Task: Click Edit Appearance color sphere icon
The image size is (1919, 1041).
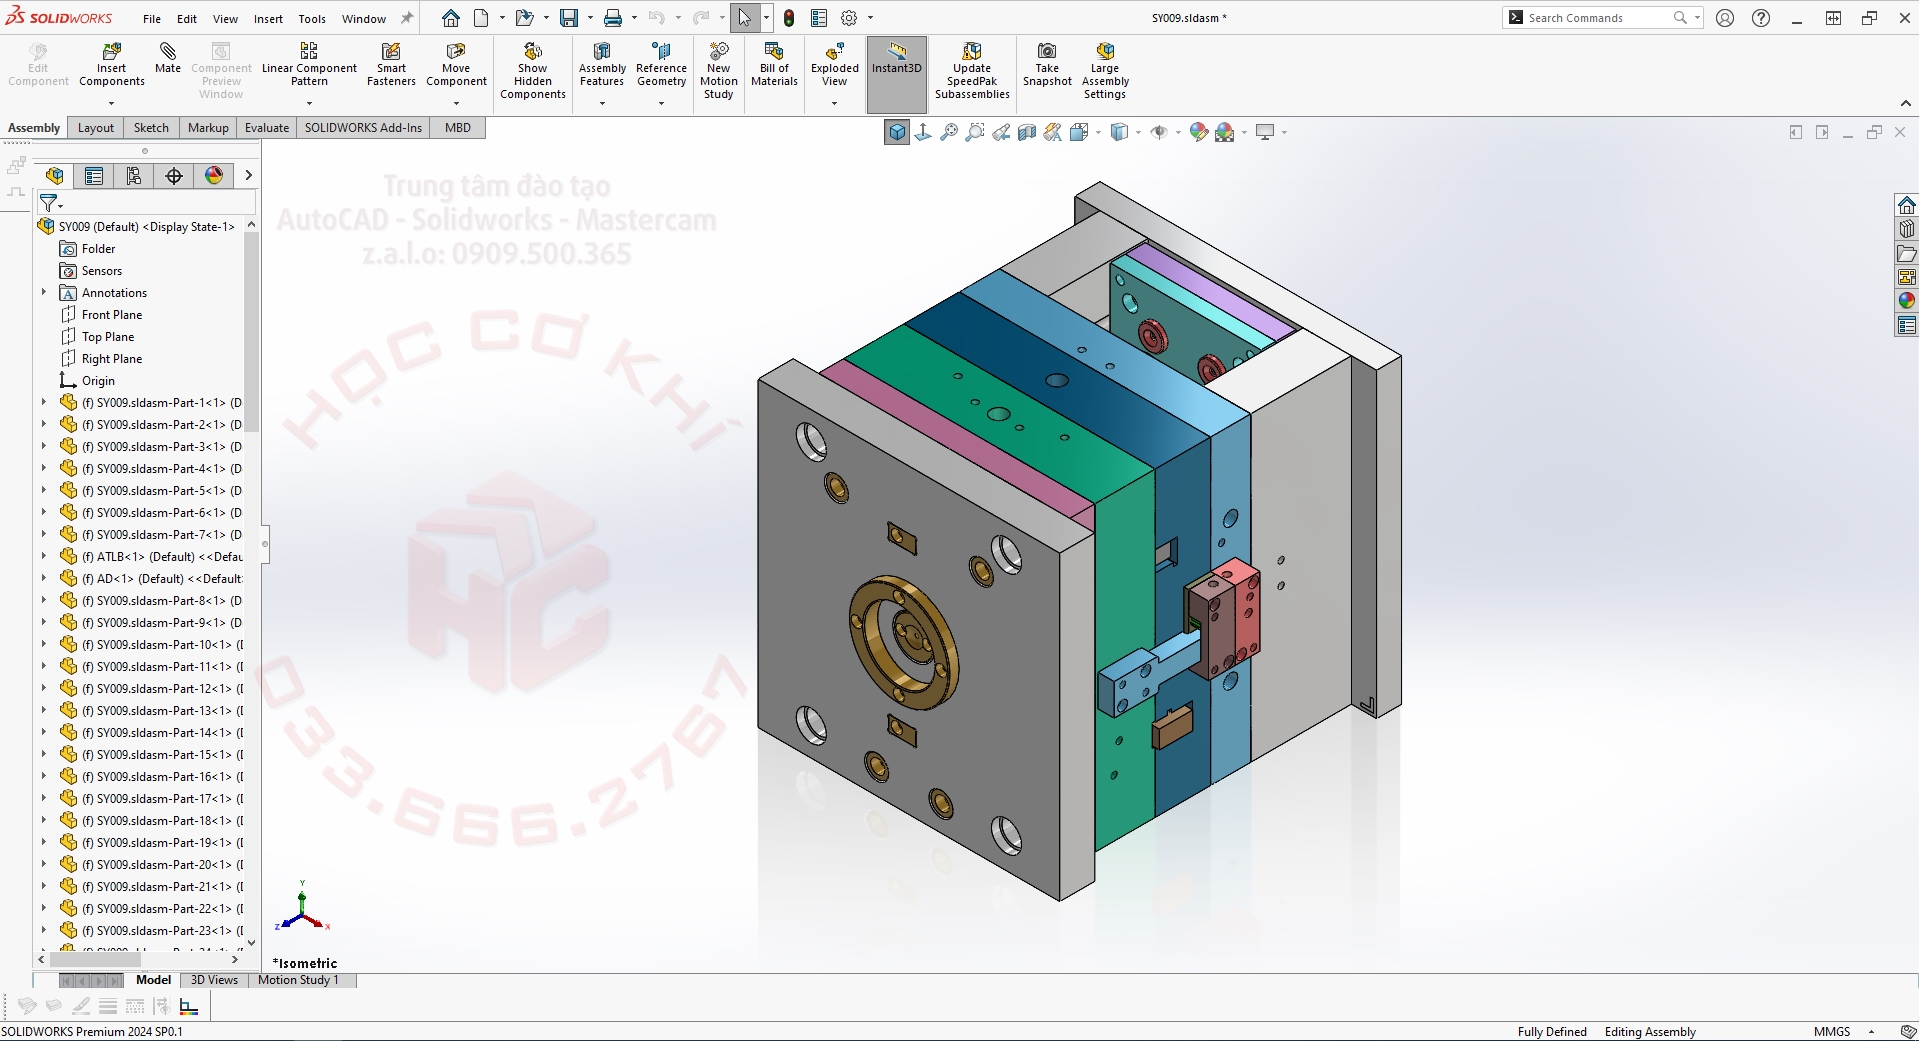Action: 1198,132
